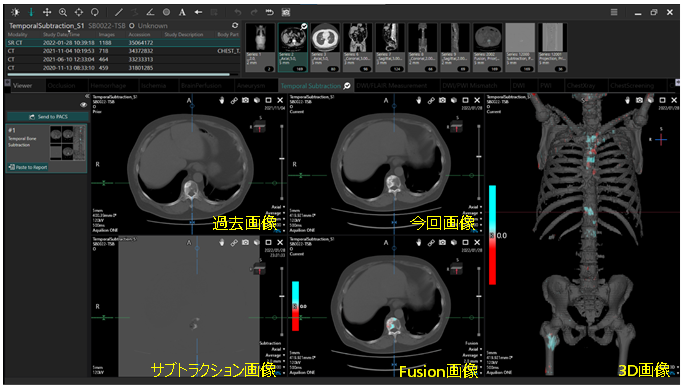Viewport: 698px width, 392px height.
Task: Toggle link icon in current image pane
Action: (430, 101)
